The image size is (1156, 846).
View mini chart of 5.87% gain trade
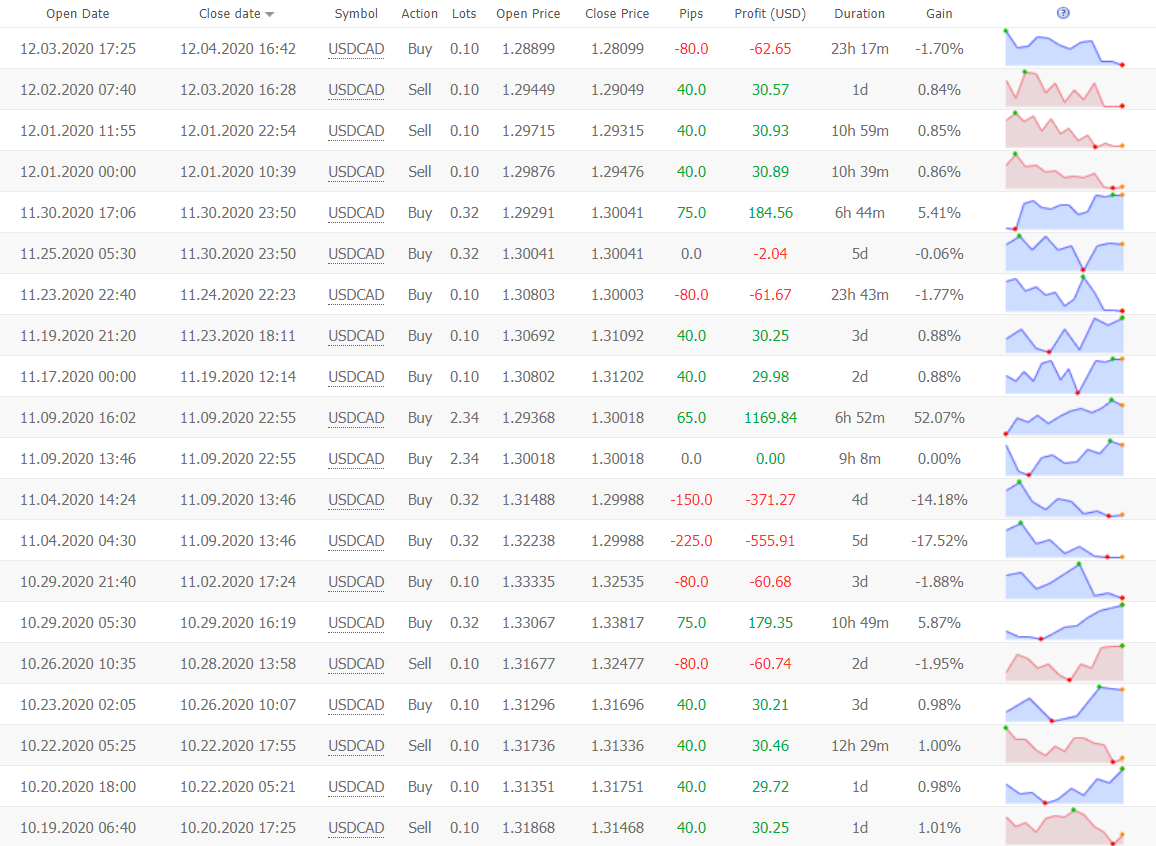[1064, 623]
